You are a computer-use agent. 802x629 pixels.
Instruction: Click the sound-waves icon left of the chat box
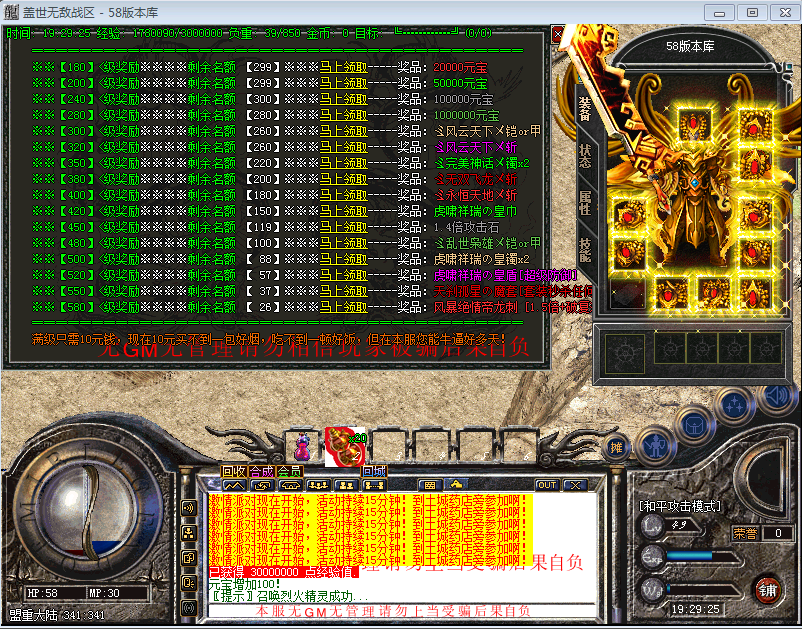coord(189,508)
